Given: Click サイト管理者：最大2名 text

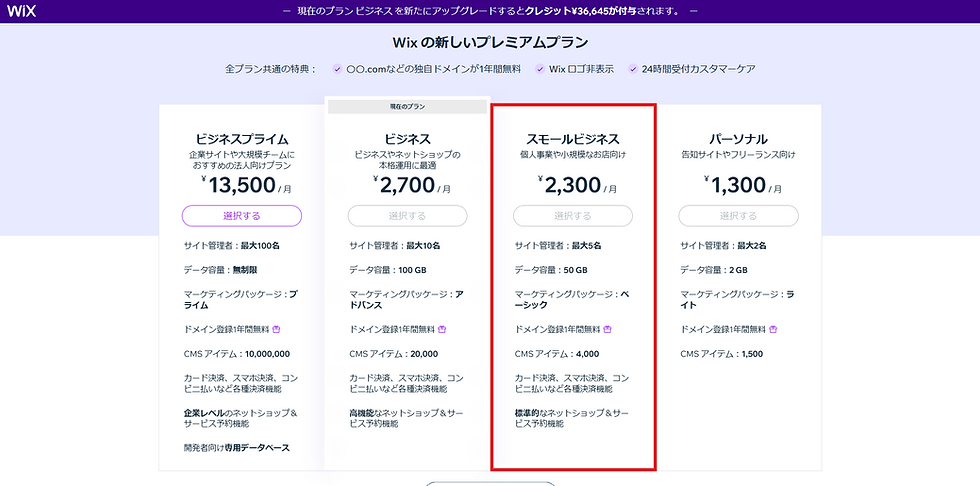Looking at the screenshot, I should [724, 245].
